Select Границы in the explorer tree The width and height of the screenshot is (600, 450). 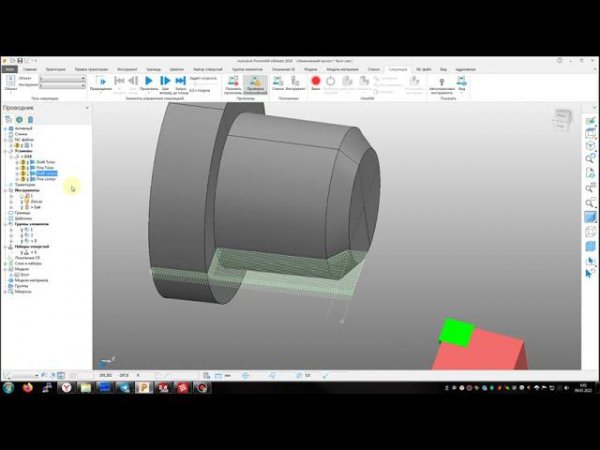22,213
